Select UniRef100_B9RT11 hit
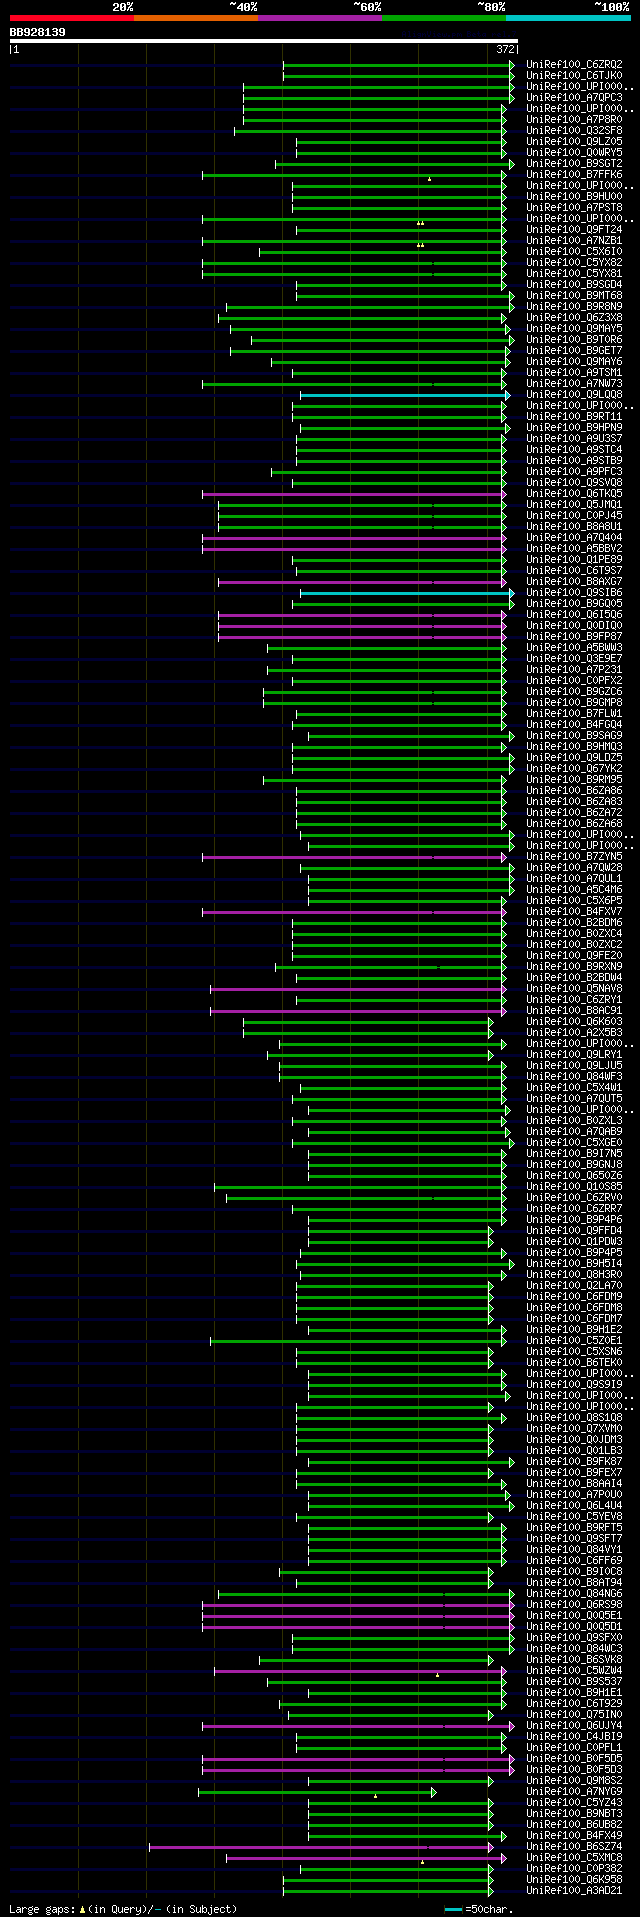Image resolution: width=640 pixels, height=1917 pixels. [x=574, y=417]
